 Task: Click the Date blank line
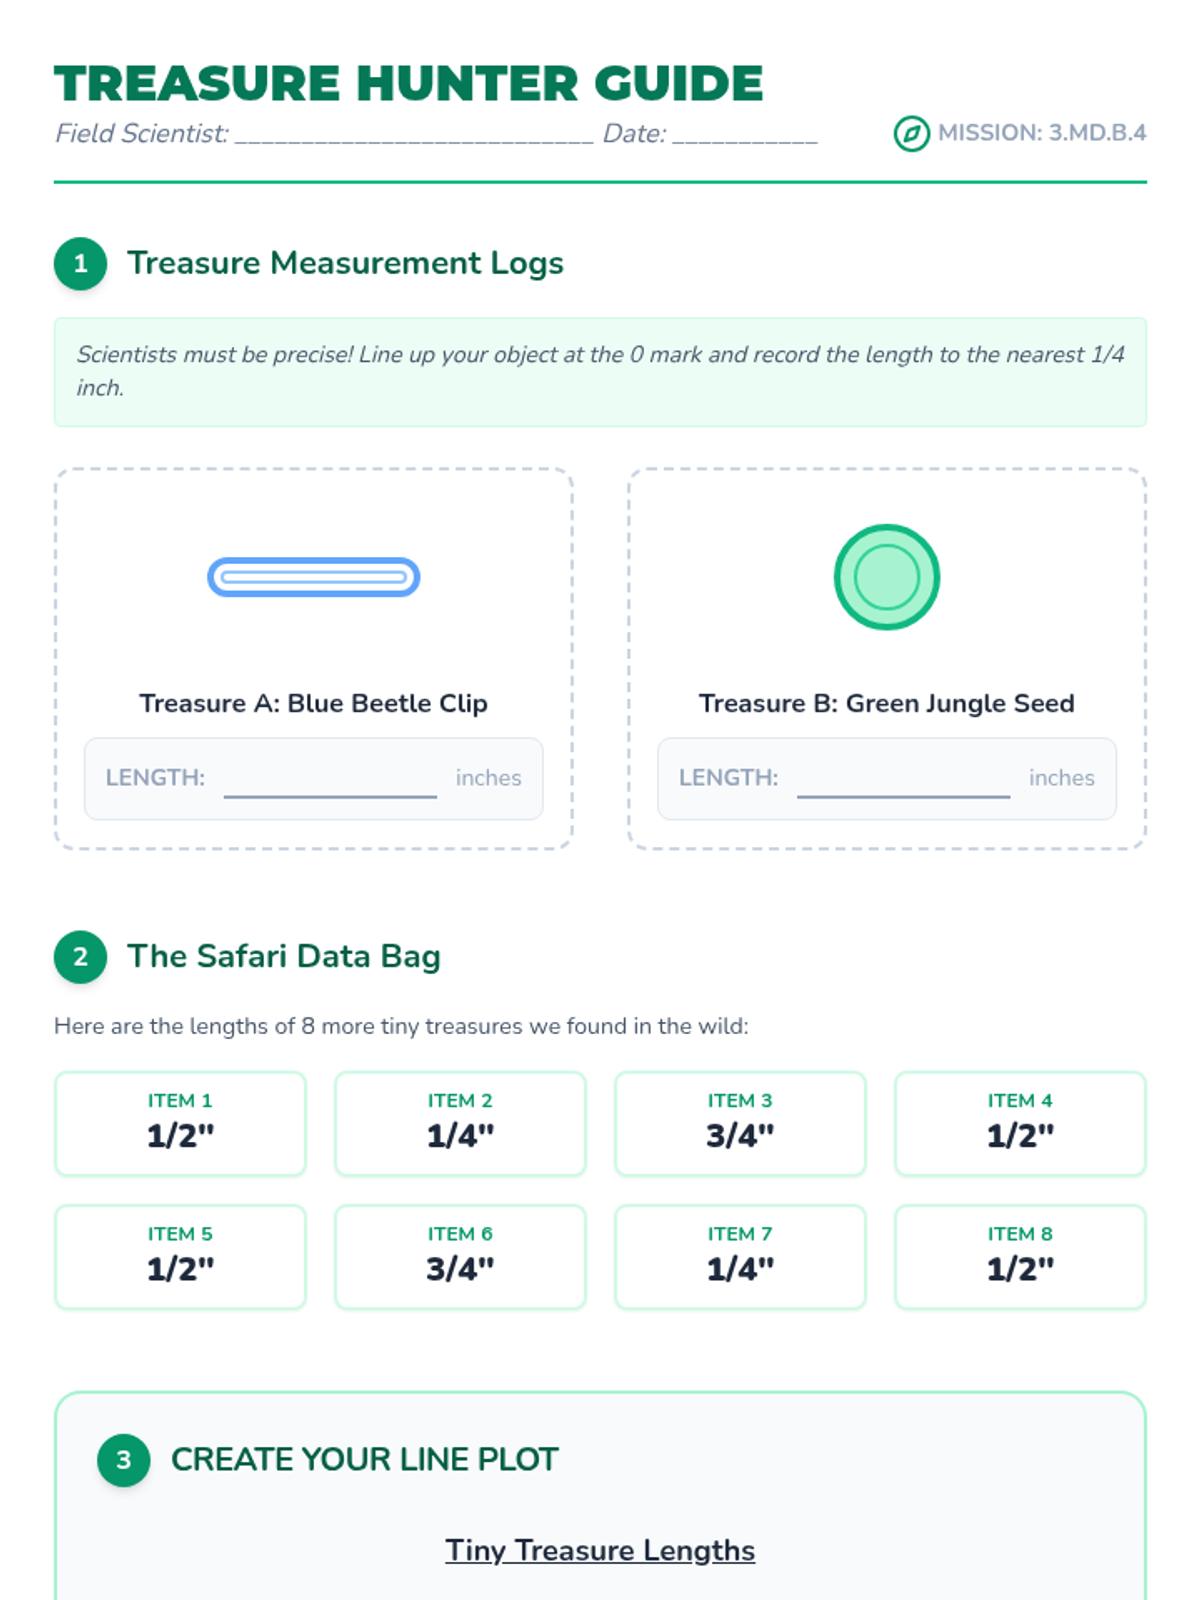(745, 135)
